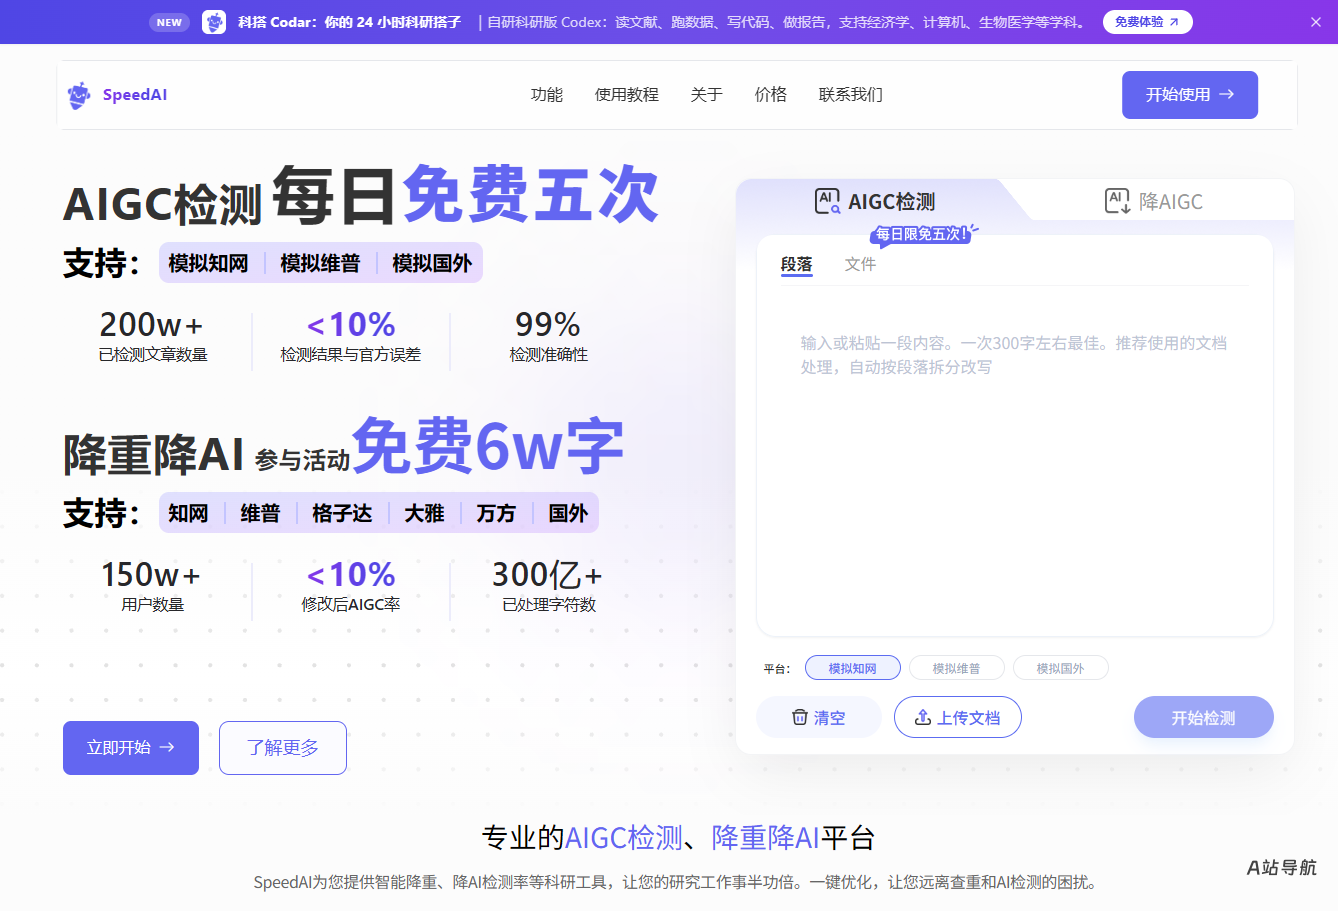The width and height of the screenshot is (1338, 911).
Task: Click the Codar robot icon in banner
Action: [x=214, y=22]
